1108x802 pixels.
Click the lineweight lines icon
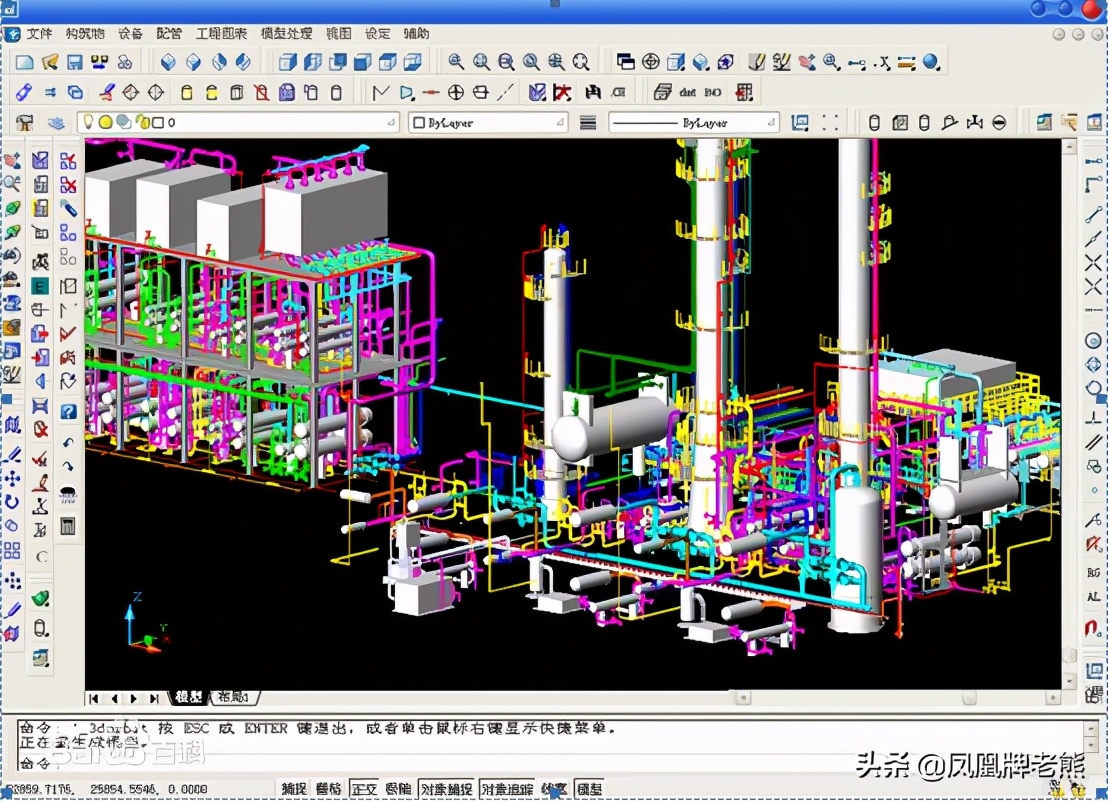pos(589,123)
